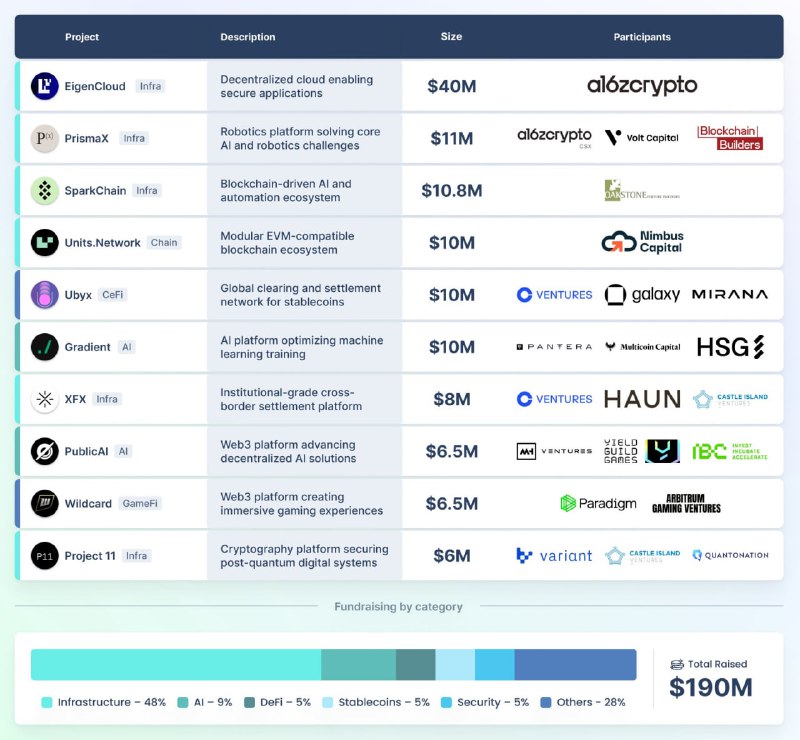This screenshot has width=800, height=740.
Task: Click the Size column header
Action: tap(452, 36)
